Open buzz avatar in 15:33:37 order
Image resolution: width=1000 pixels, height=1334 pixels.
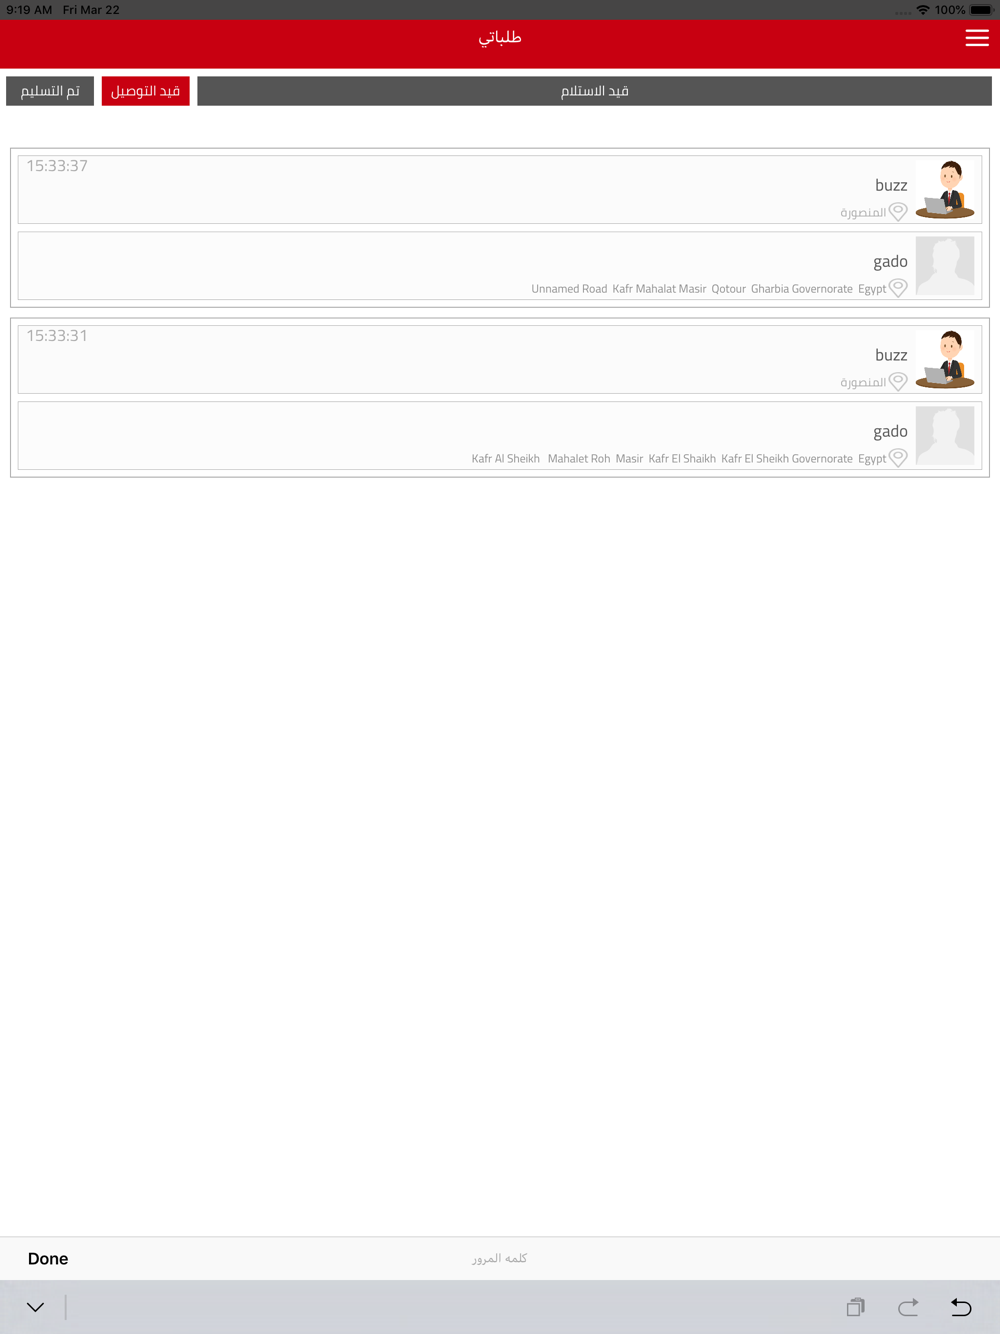[x=945, y=189]
